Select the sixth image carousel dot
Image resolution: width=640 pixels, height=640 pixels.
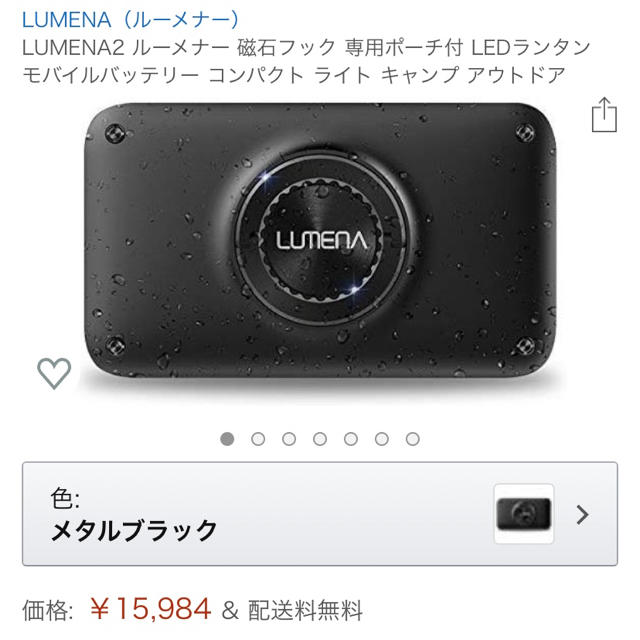pyautogui.click(x=382, y=439)
